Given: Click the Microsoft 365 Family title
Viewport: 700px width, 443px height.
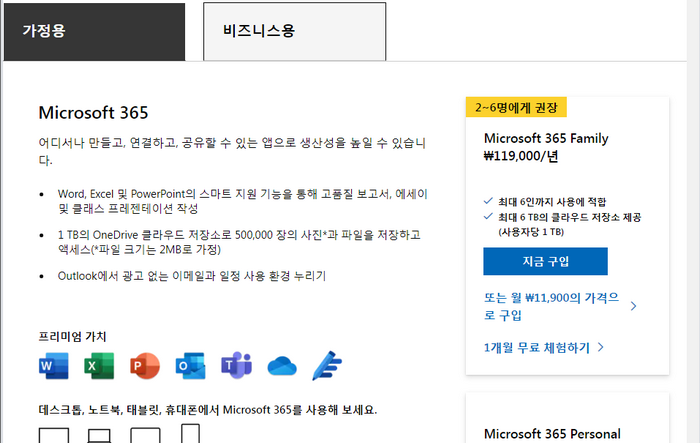Looking at the screenshot, I should (546, 138).
